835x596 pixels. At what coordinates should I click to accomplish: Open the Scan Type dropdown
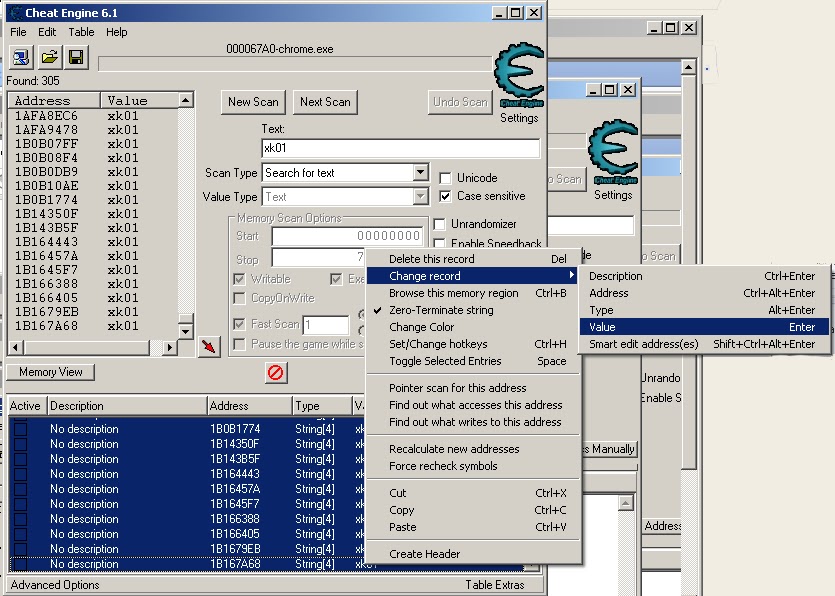tap(420, 173)
